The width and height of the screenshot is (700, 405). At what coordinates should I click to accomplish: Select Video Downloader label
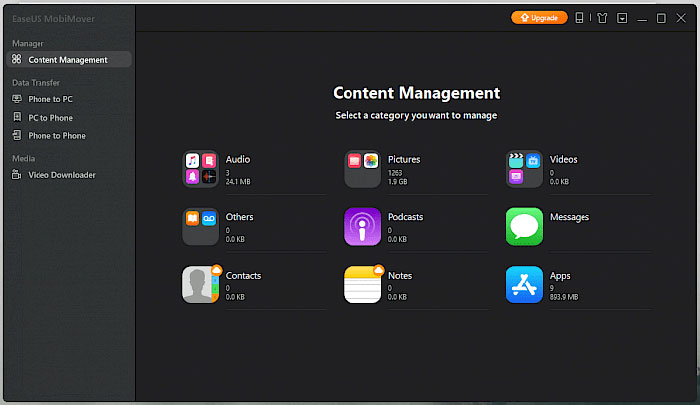(x=62, y=175)
